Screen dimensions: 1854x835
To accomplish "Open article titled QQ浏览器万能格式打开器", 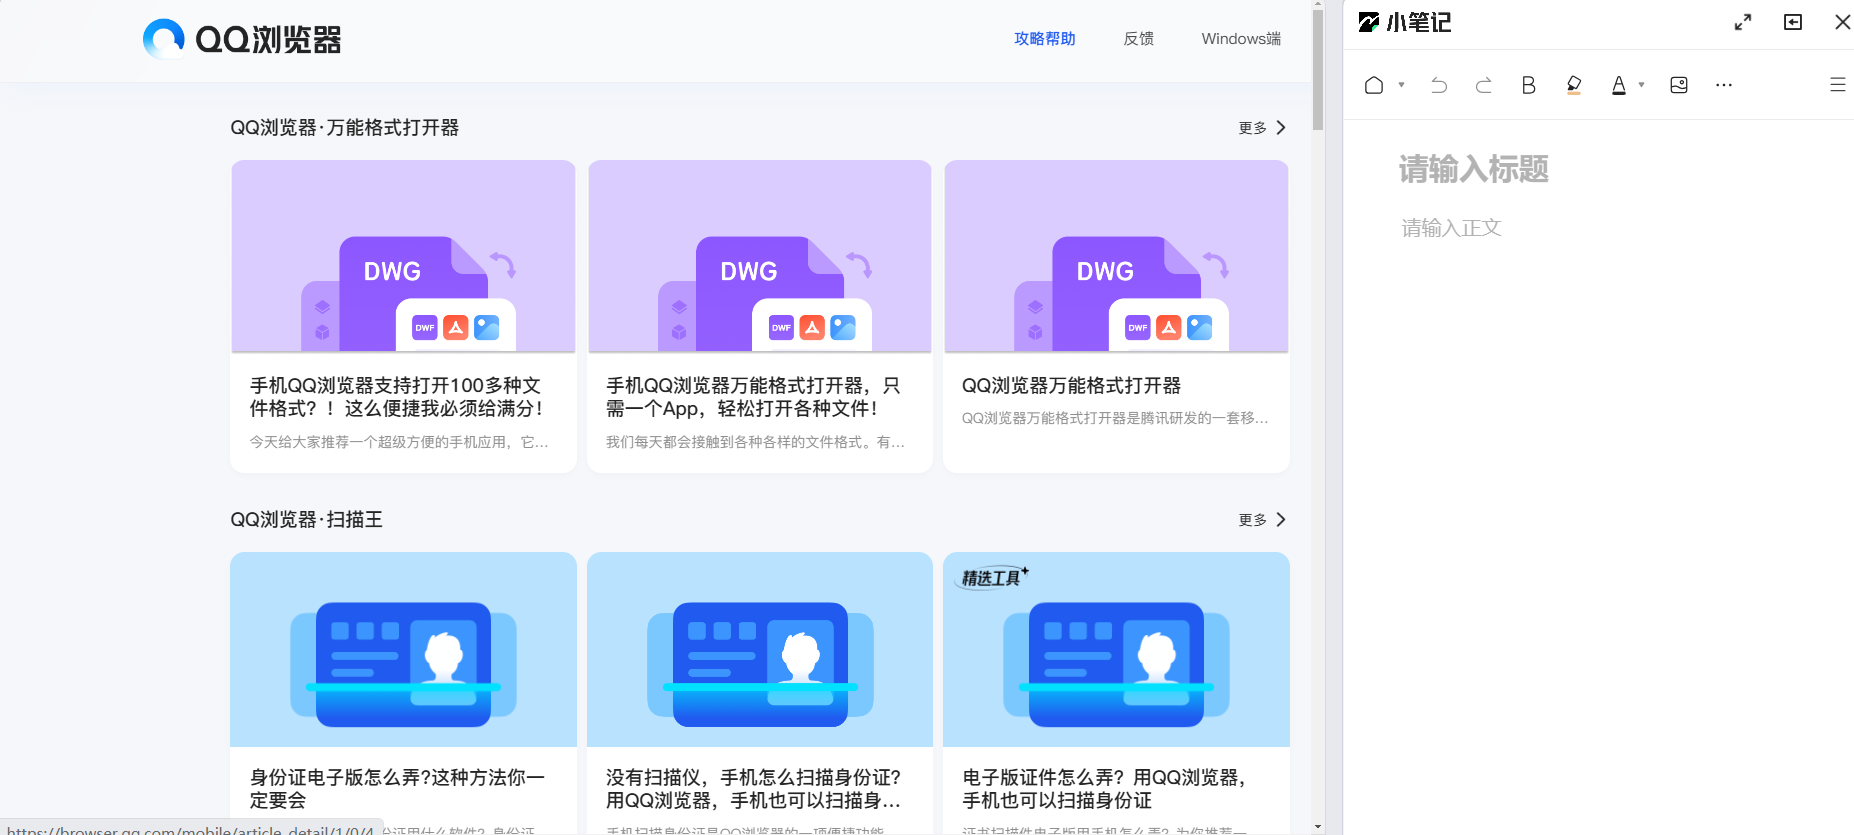I will (x=1071, y=386).
